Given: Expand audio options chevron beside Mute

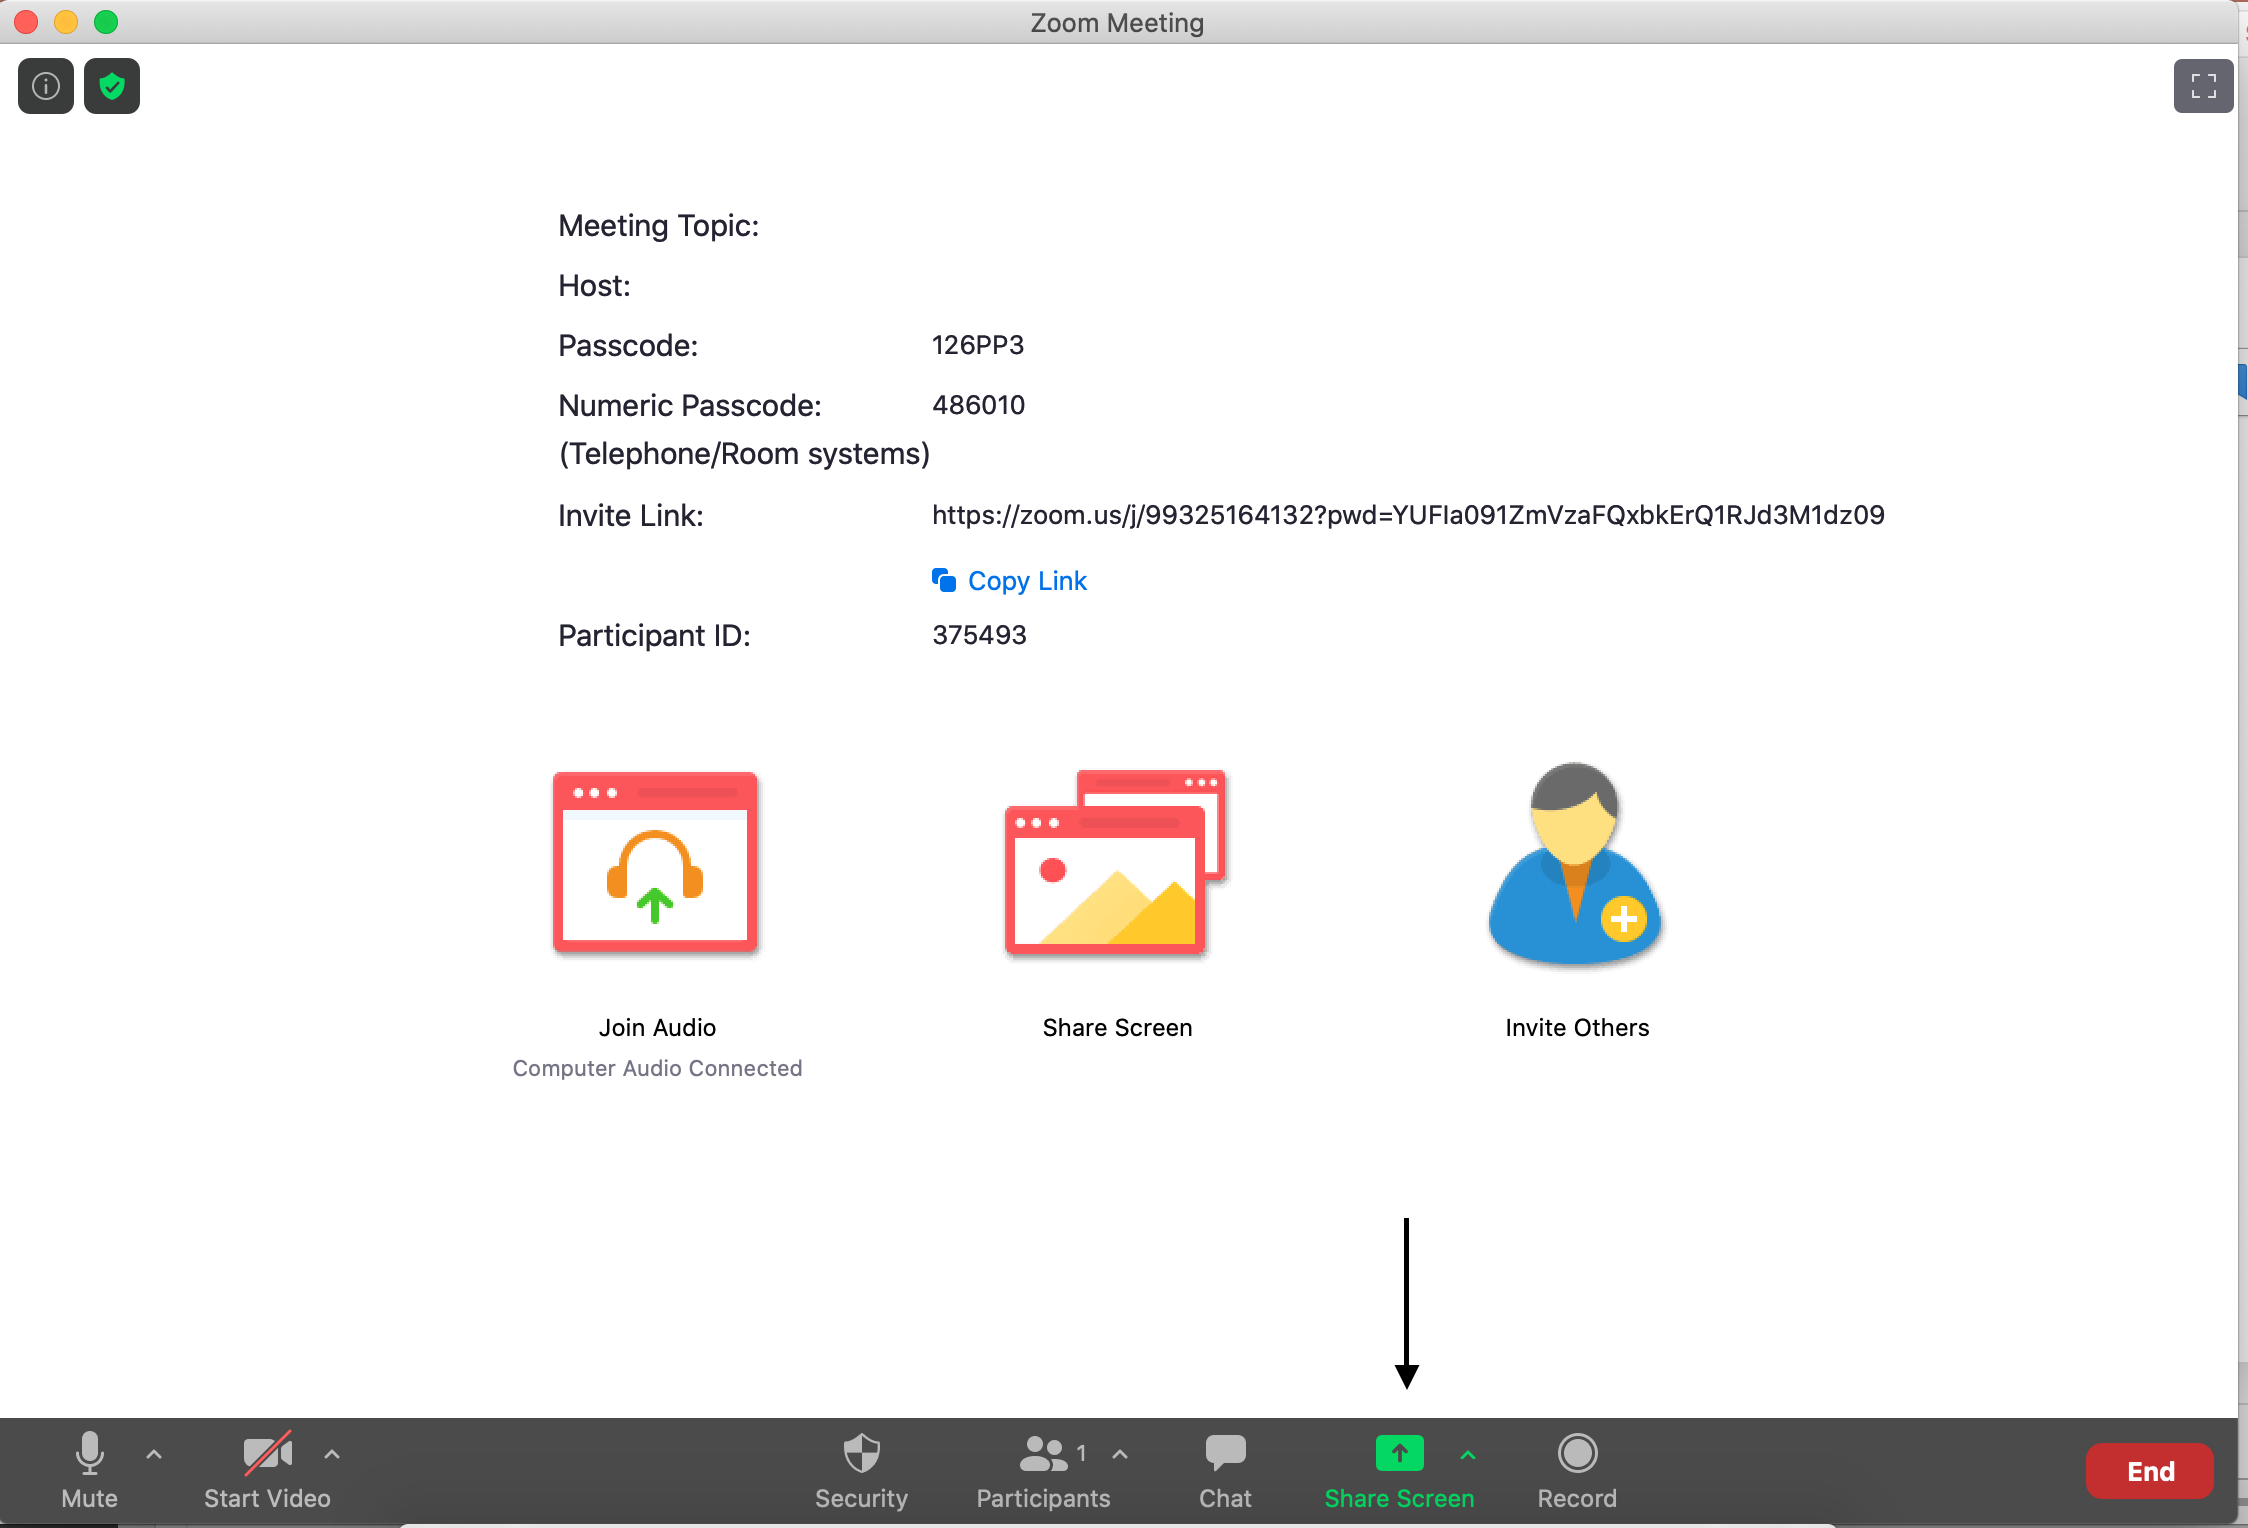Looking at the screenshot, I should point(154,1455).
